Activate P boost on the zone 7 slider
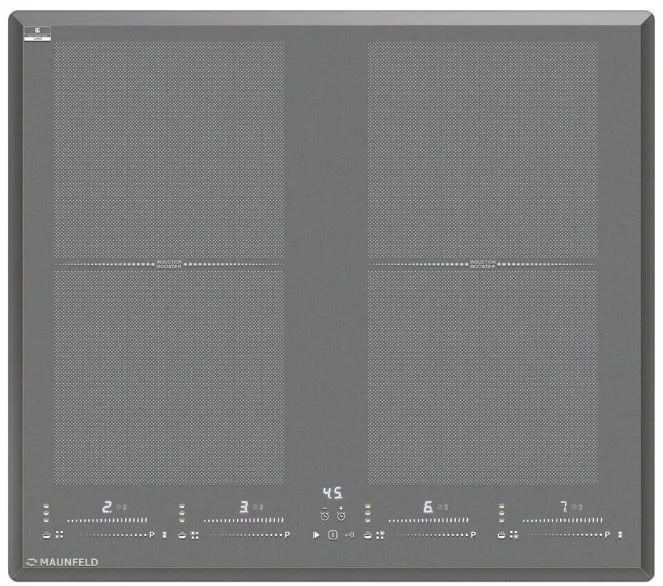Viewport: 663px width, 586px height. [x=607, y=535]
